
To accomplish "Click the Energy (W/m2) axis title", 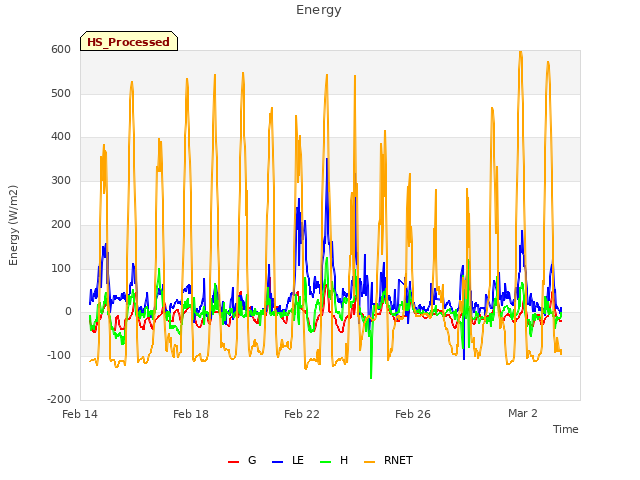I will click(x=13, y=225).
